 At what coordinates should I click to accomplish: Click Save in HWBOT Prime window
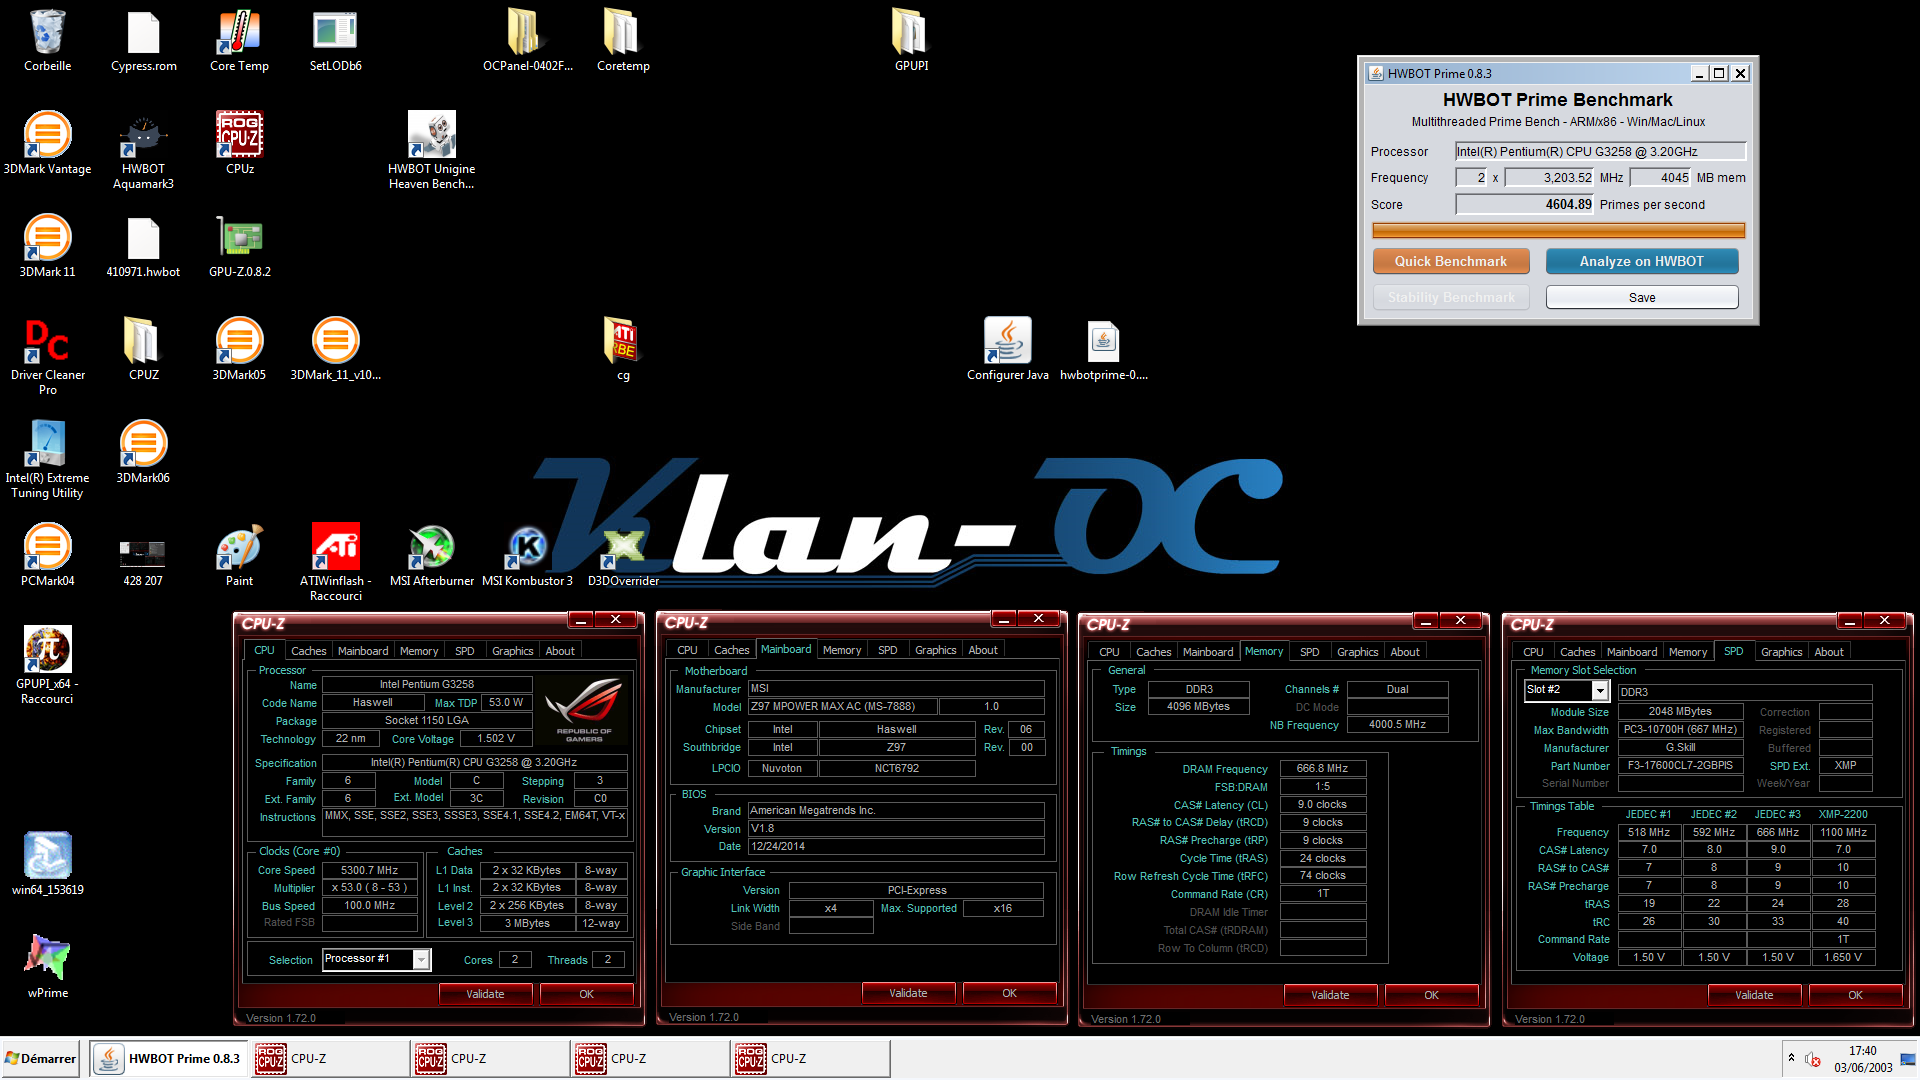pos(1641,297)
